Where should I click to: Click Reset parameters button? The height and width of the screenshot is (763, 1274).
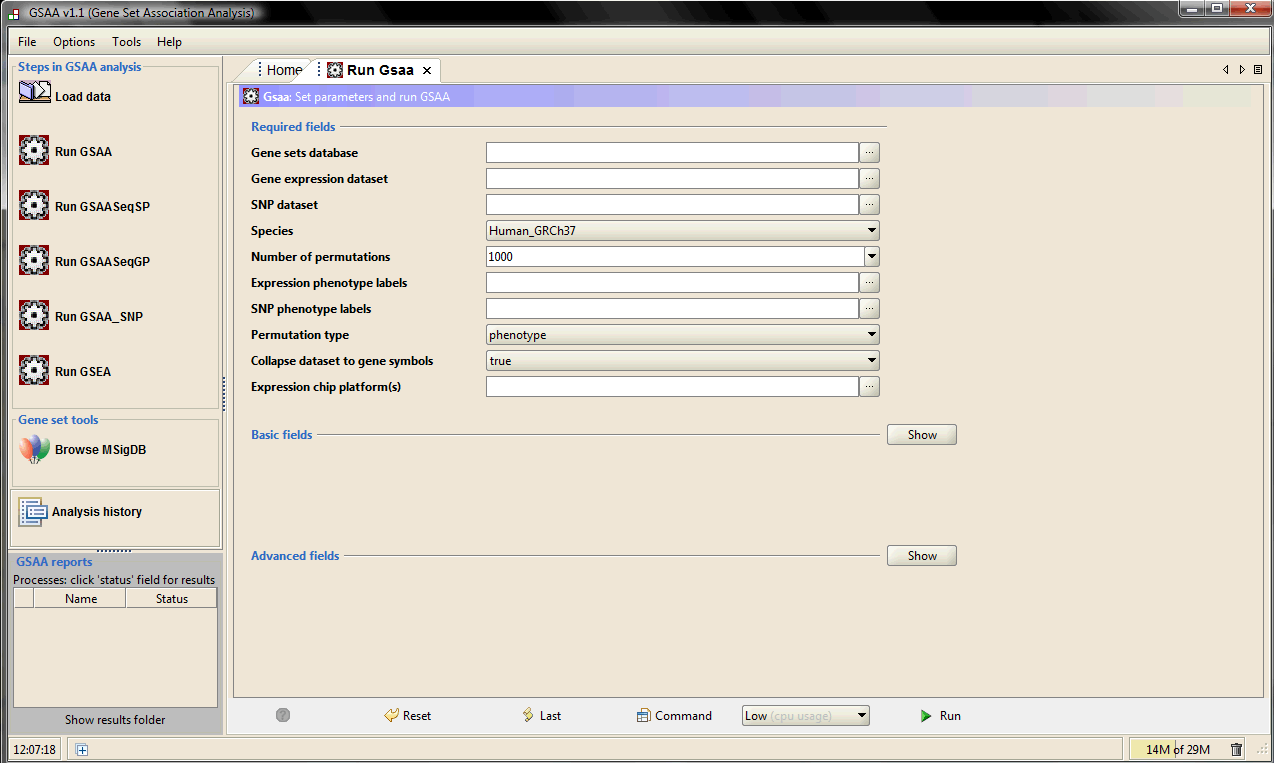click(x=407, y=715)
